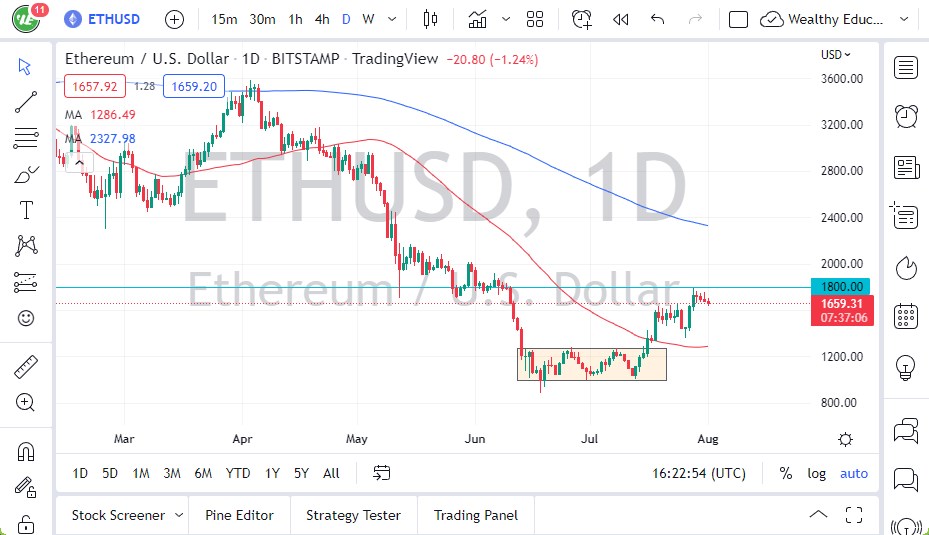
Task: Open the Strategy Tester tab
Action: click(353, 515)
